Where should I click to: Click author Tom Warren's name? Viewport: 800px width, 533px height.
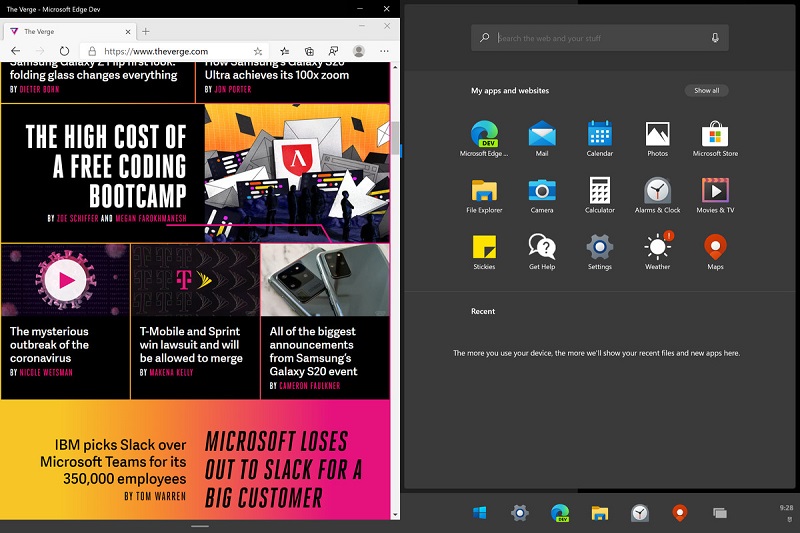coord(161,496)
